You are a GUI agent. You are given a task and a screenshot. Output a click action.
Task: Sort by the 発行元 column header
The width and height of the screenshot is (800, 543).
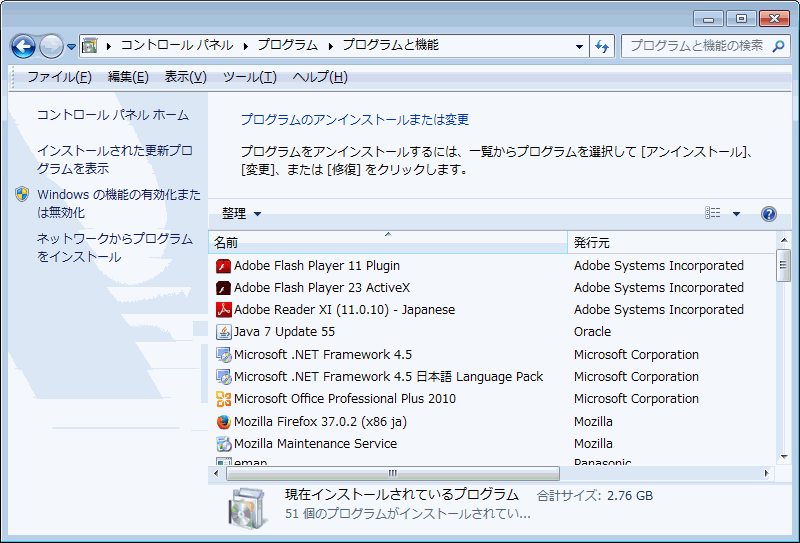[671, 242]
